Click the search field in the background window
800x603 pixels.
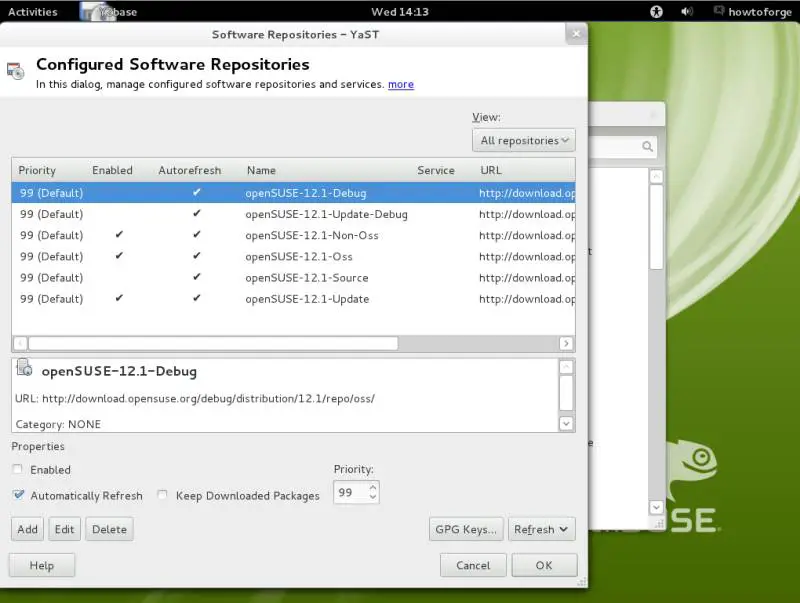tap(621, 147)
